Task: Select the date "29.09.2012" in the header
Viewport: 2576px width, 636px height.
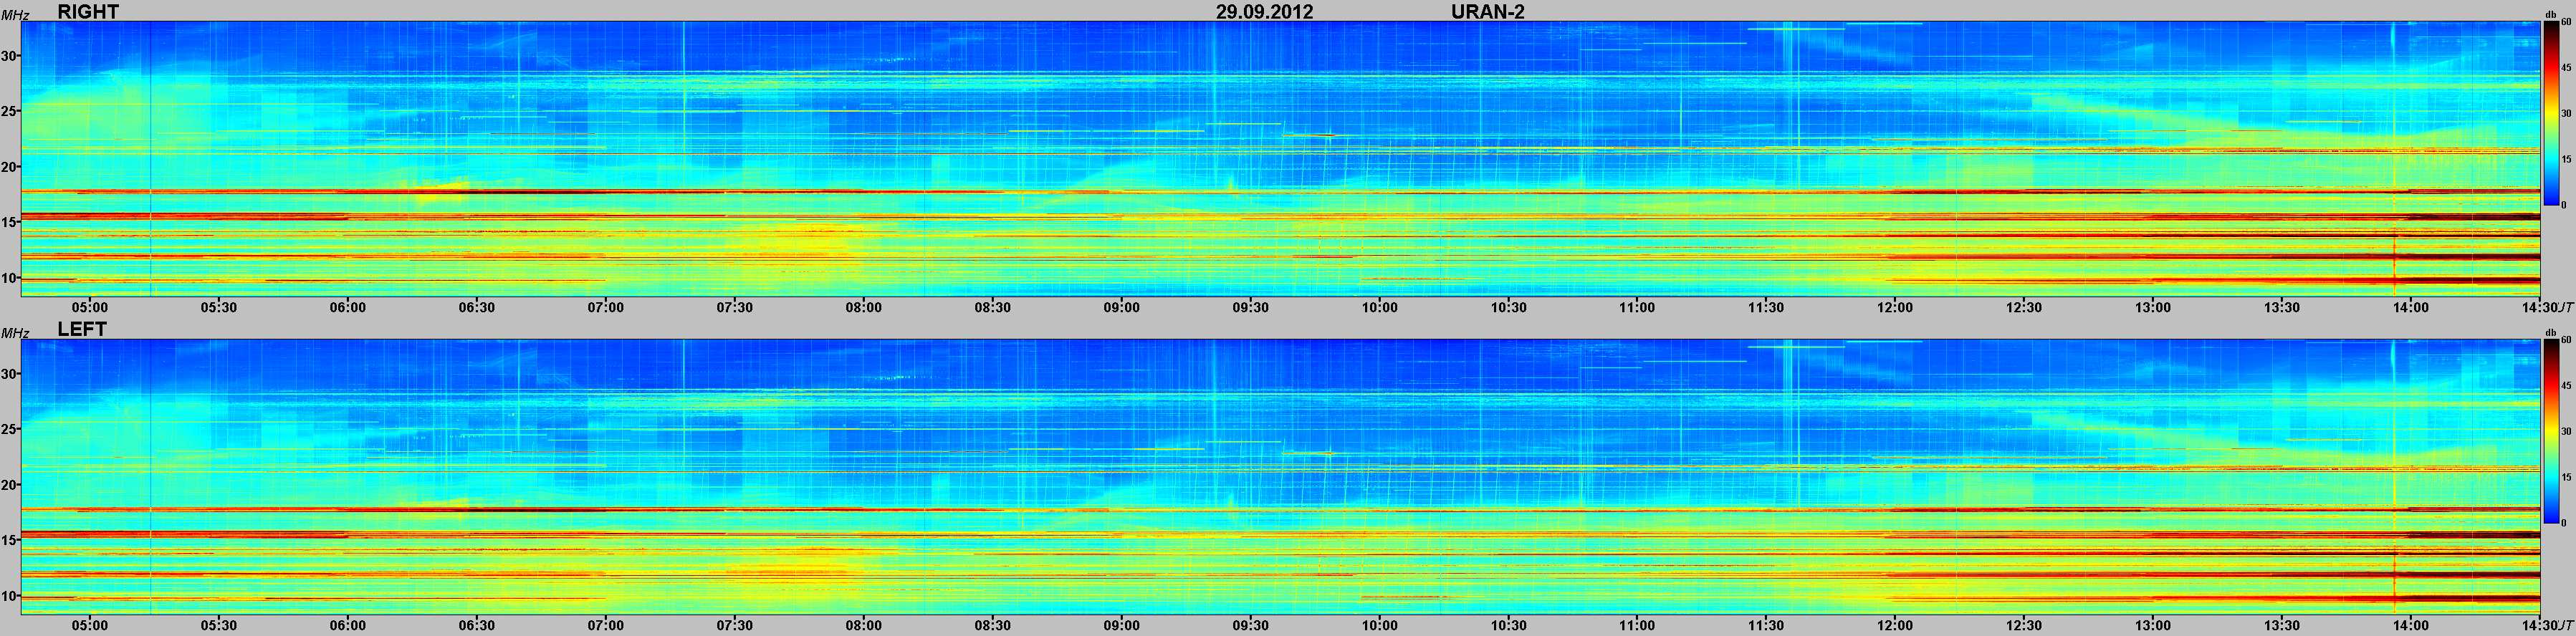Action: click(x=1265, y=12)
